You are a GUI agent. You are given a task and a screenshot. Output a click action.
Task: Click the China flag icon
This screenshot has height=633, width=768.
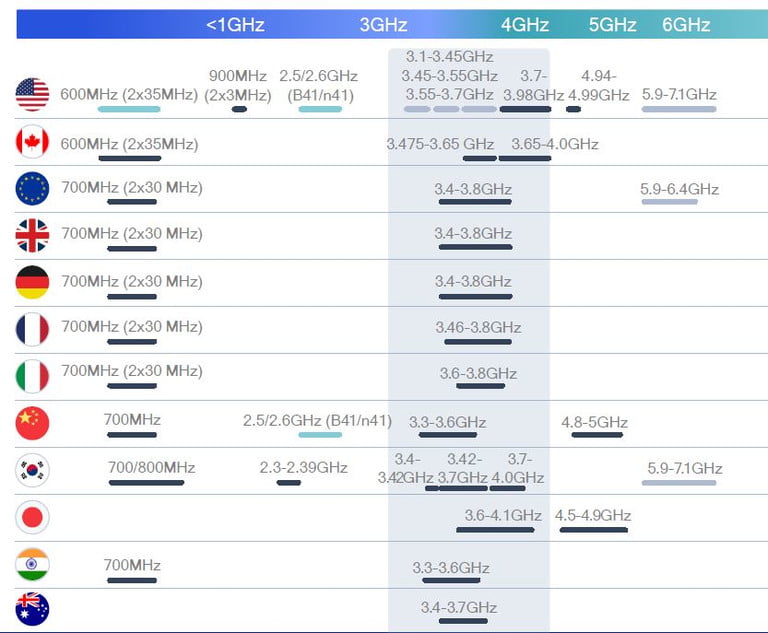pyautogui.click(x=32, y=423)
